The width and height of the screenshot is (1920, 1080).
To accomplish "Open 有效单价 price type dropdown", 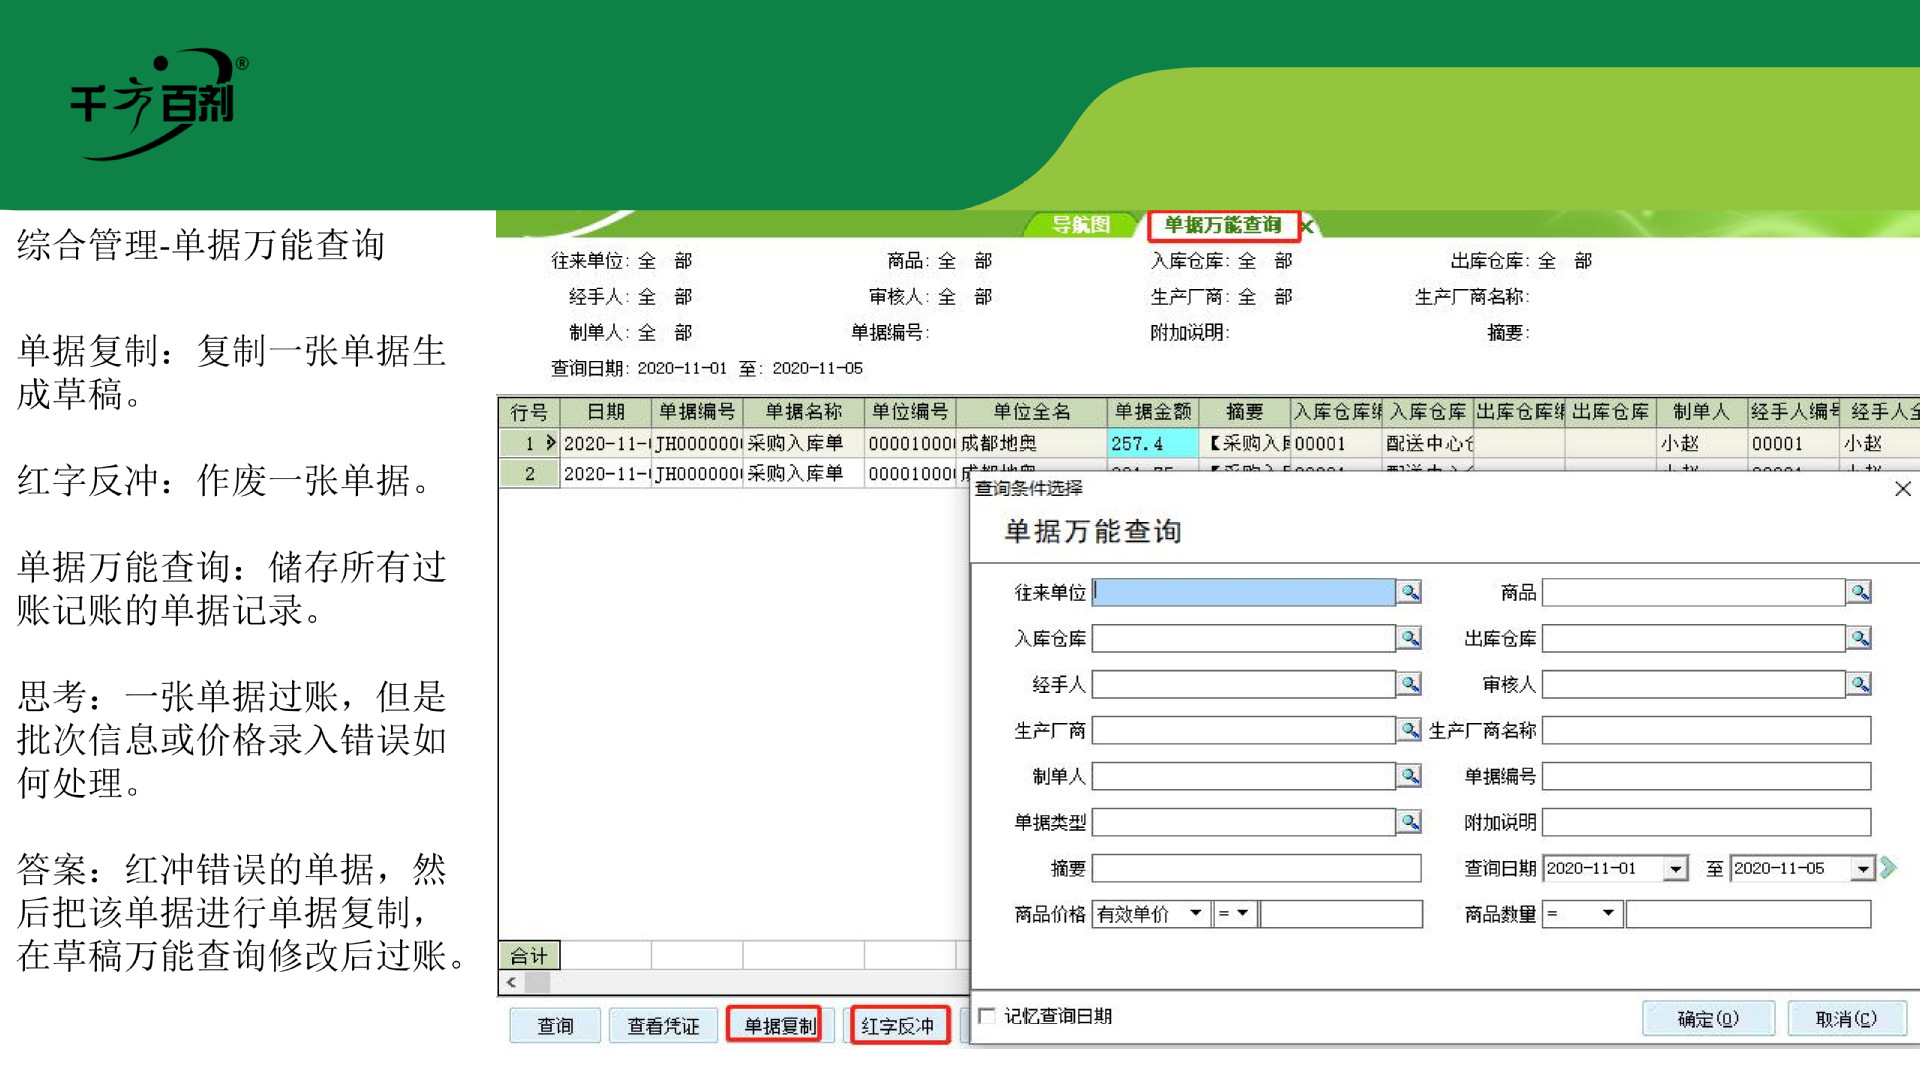I will [1195, 914].
